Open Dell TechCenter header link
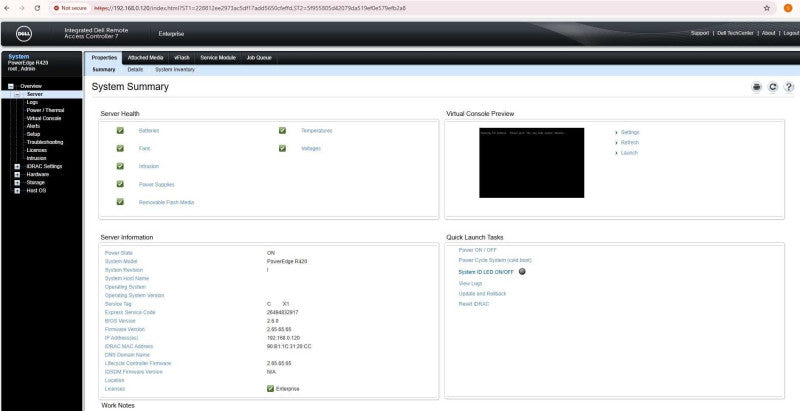Viewport: 800px width, 411px height. (735, 33)
